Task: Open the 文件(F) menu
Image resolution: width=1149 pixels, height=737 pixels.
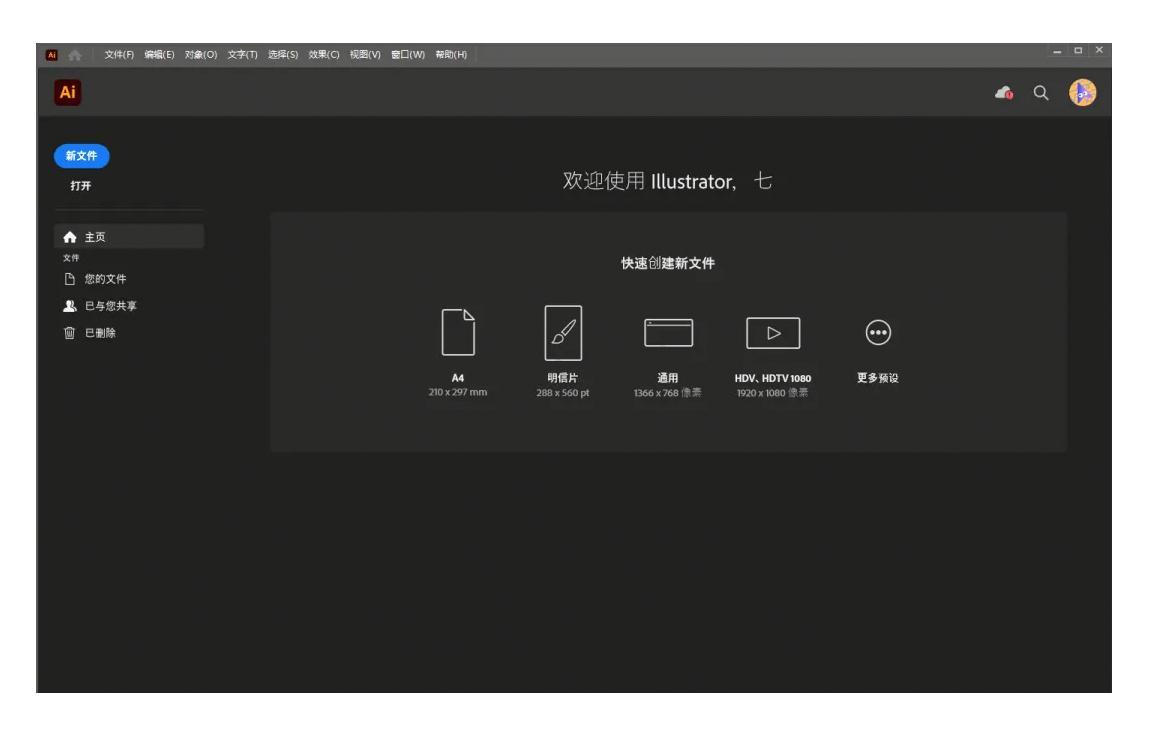Action: (119, 55)
